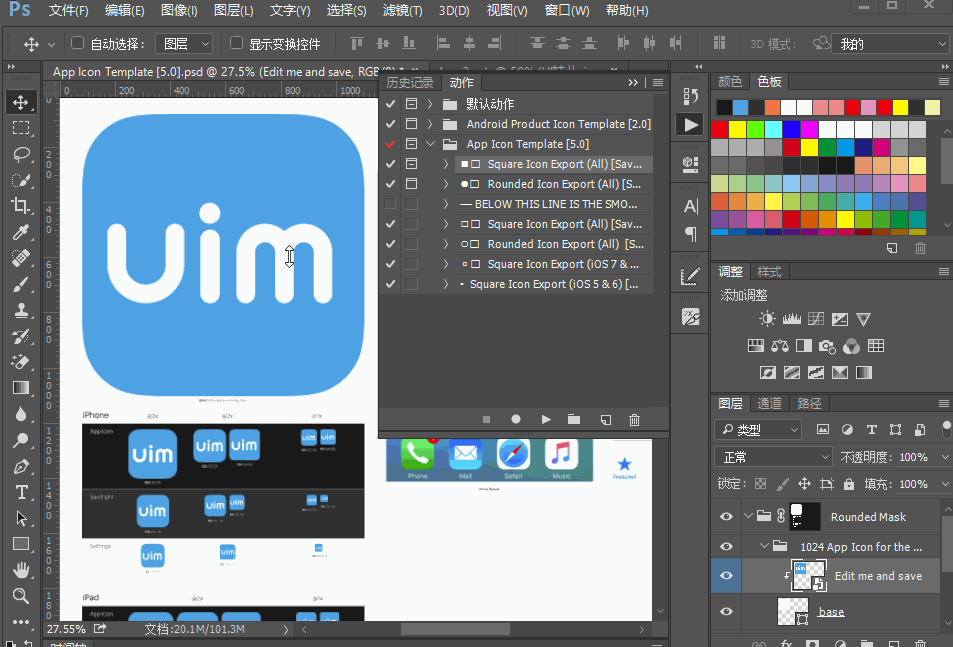Select the Path Selection tool

tap(21, 518)
